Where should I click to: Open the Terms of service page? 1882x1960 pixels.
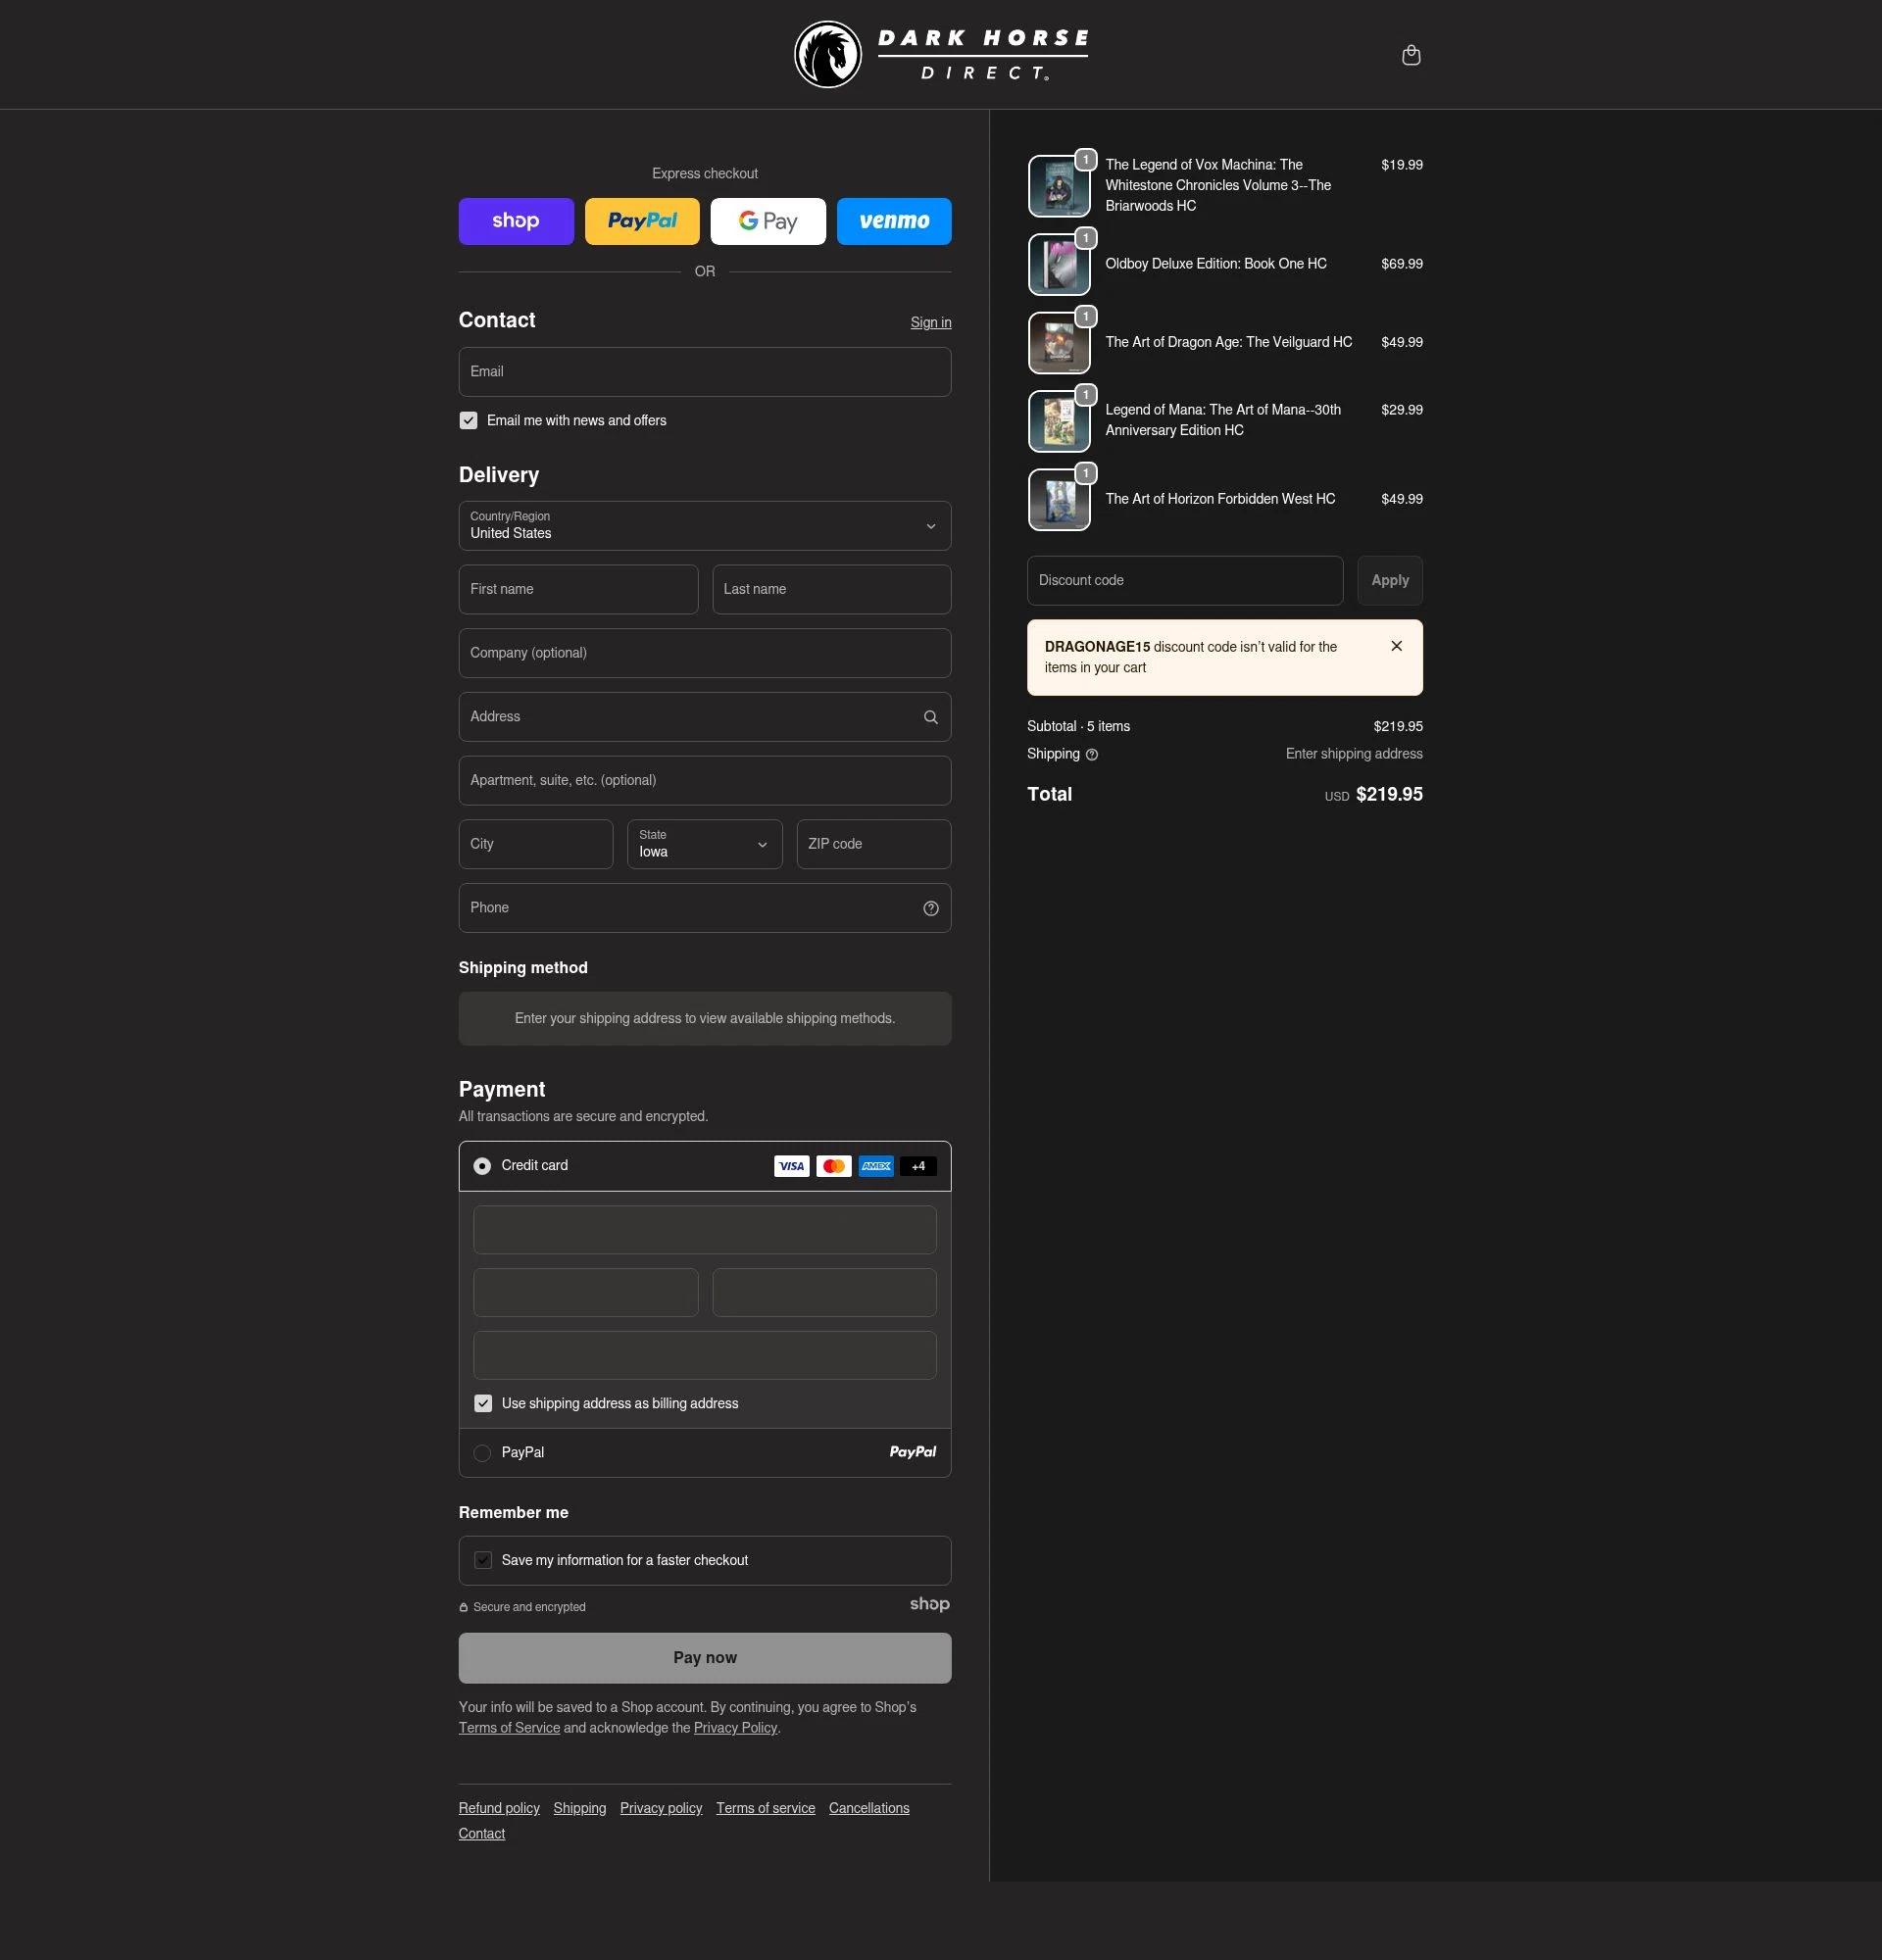(765, 1807)
